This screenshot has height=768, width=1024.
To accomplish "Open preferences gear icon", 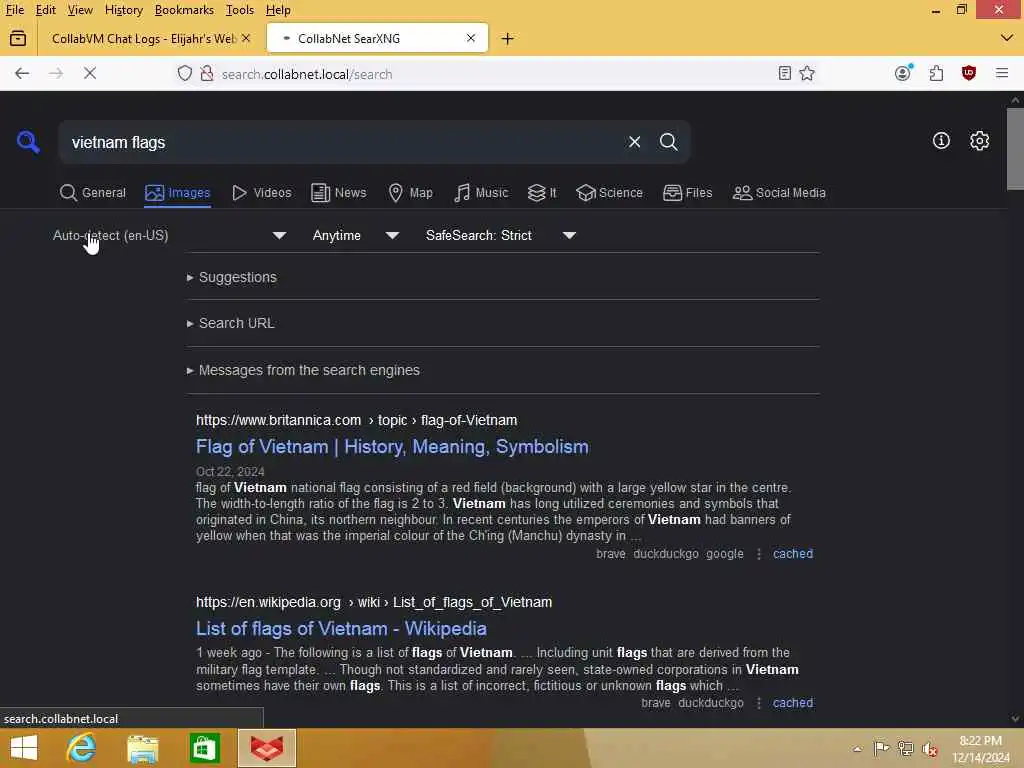I will [x=979, y=140].
